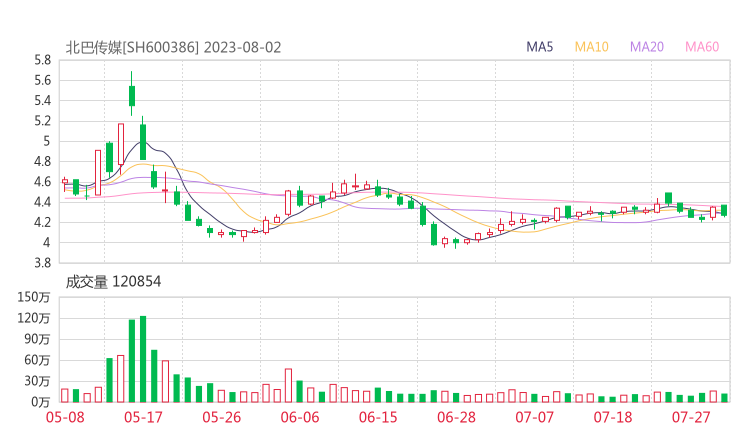Click the MA60 legend label
This screenshot has height=440, width=740.
pos(702,47)
